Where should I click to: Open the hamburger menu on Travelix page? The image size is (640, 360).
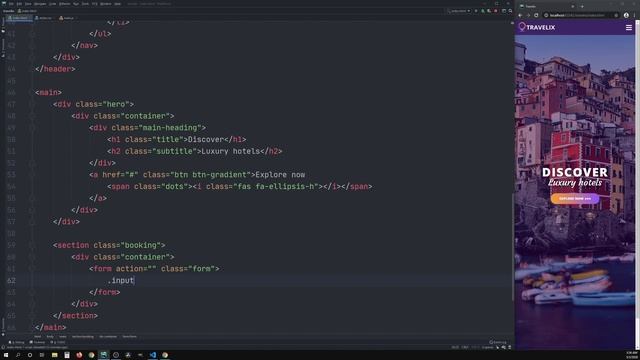[x=629, y=28]
